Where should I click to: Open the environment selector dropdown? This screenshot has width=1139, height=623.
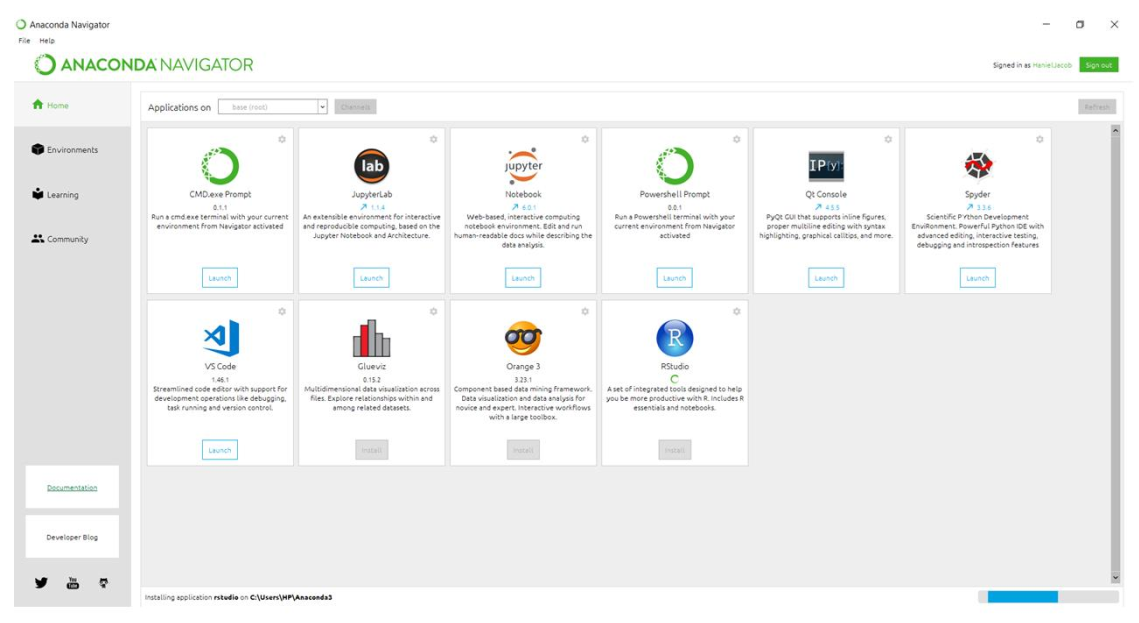[x=272, y=107]
